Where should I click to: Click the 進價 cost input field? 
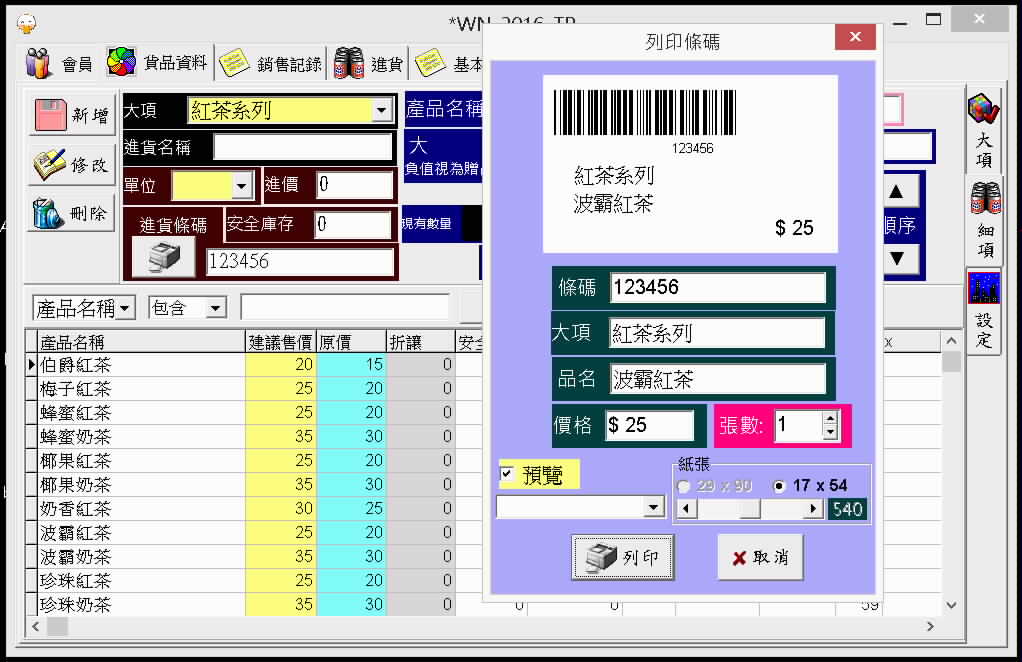355,185
